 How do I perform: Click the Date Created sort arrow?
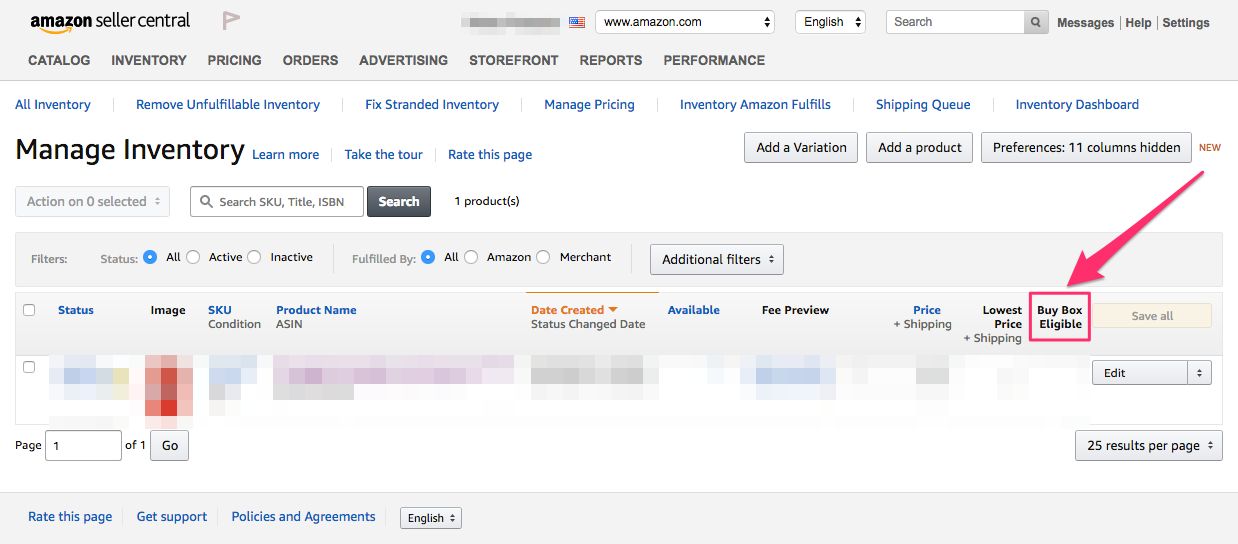(613, 310)
